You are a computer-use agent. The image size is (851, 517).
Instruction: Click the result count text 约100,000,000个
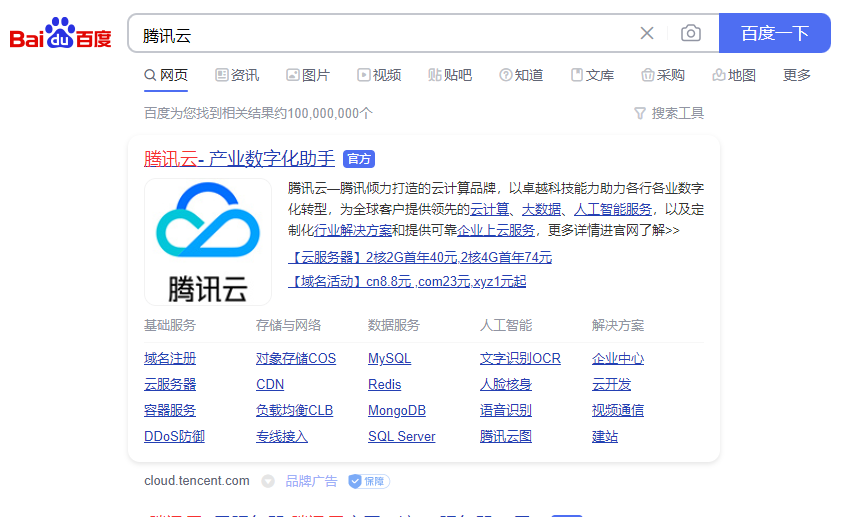point(323,113)
